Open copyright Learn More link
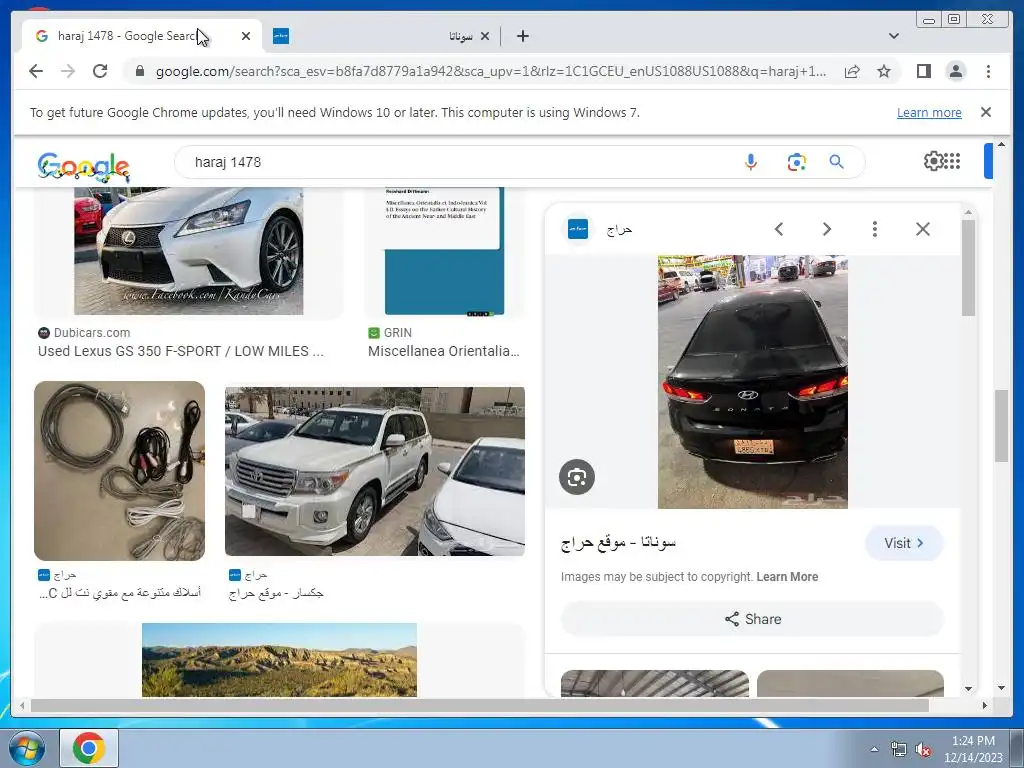Screen dimensions: 1024x768 [x=787, y=577]
